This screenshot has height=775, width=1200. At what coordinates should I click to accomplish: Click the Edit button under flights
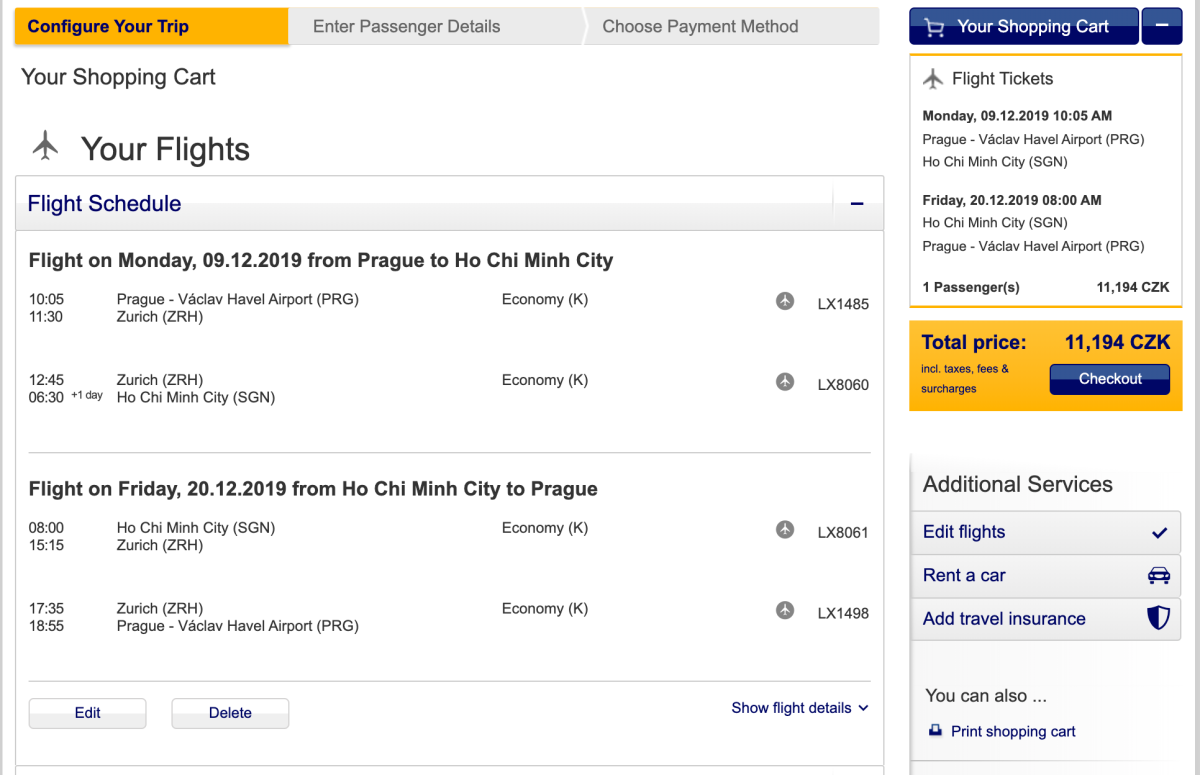click(88, 713)
